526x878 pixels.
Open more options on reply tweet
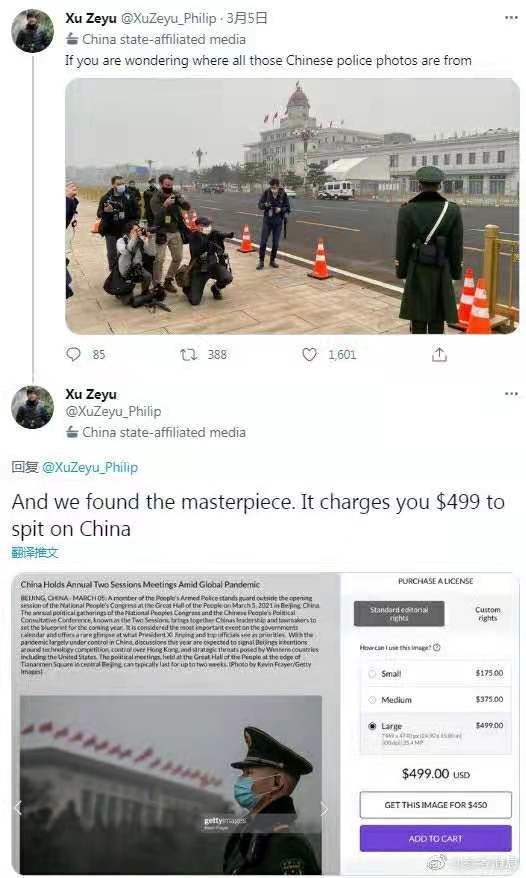[x=511, y=394]
